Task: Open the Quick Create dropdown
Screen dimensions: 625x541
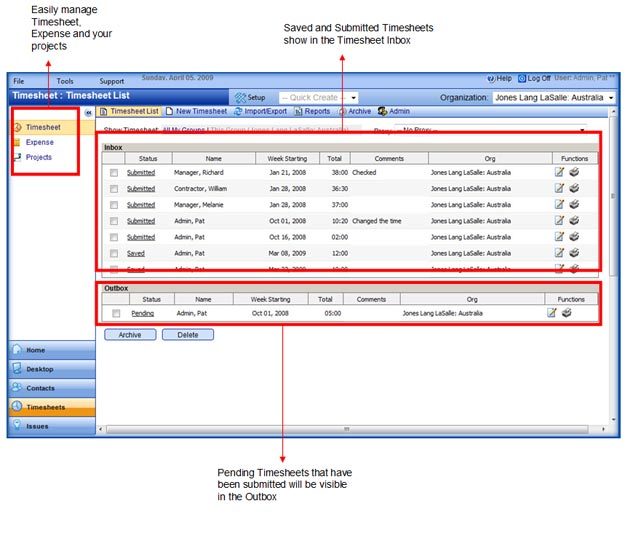Action: 318,98
